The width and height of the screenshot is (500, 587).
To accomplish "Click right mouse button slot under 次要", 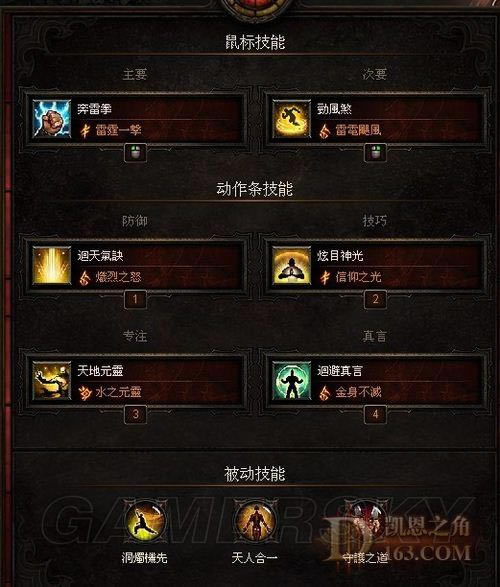I will 375,153.
